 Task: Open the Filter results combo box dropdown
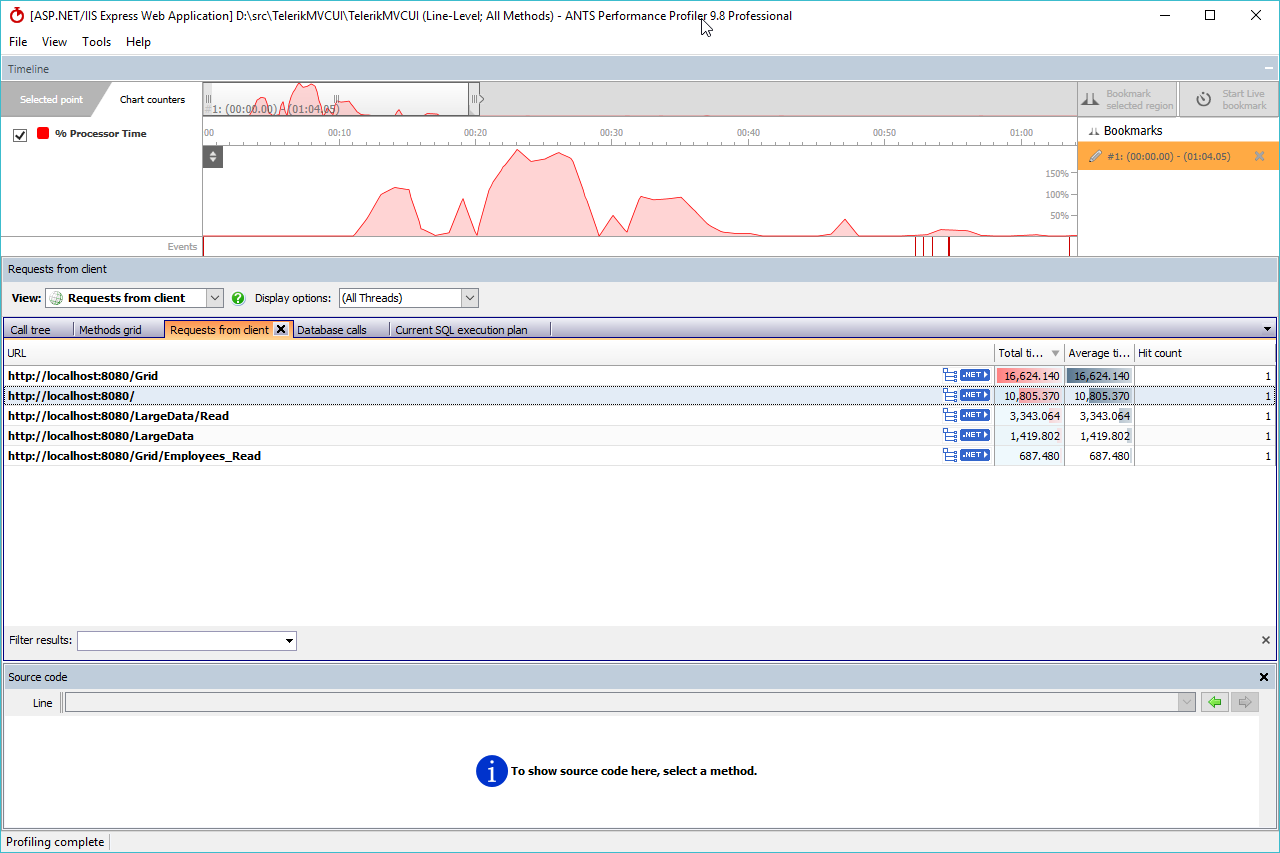pyautogui.click(x=289, y=641)
